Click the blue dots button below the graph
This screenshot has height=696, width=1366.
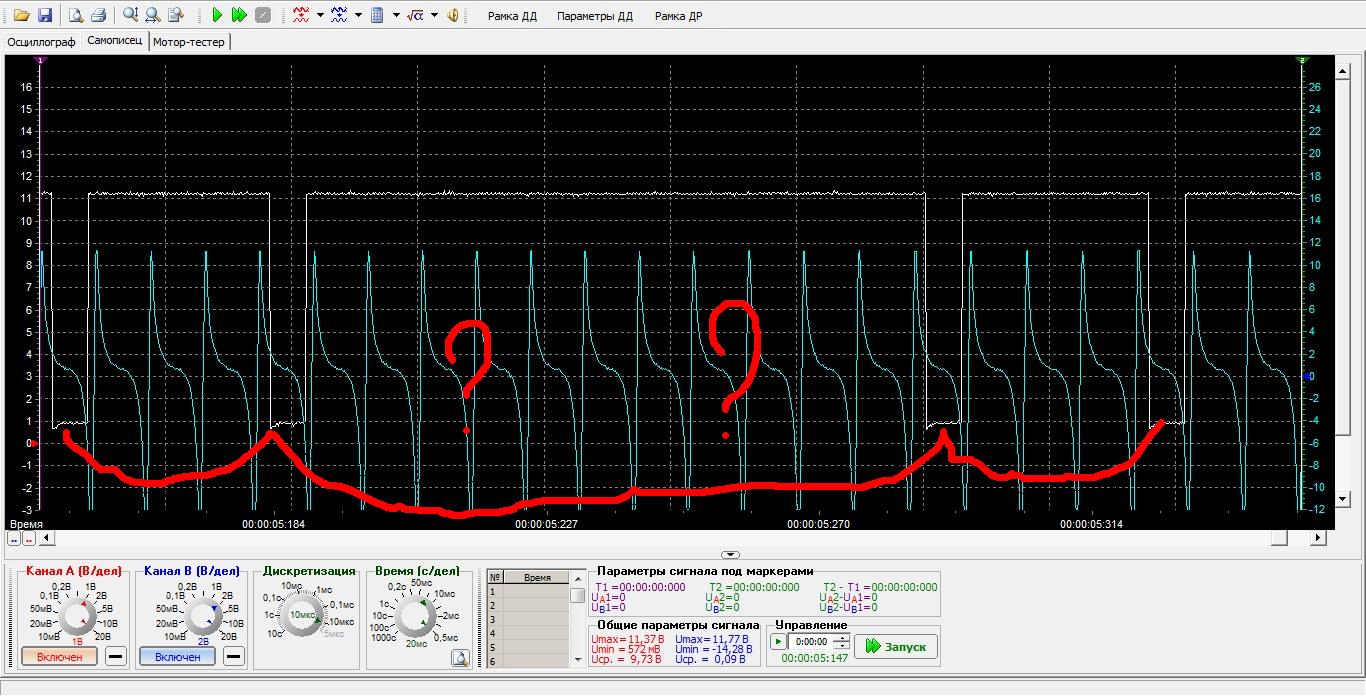14,538
